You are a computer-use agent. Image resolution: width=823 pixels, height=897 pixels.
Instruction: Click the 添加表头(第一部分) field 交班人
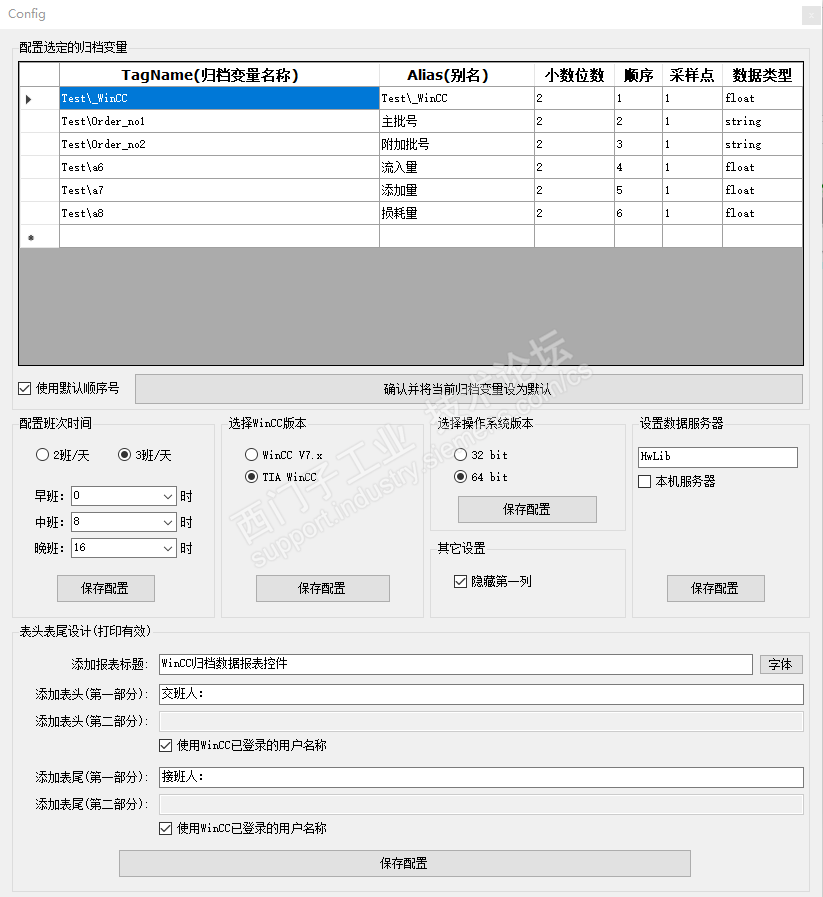481,694
